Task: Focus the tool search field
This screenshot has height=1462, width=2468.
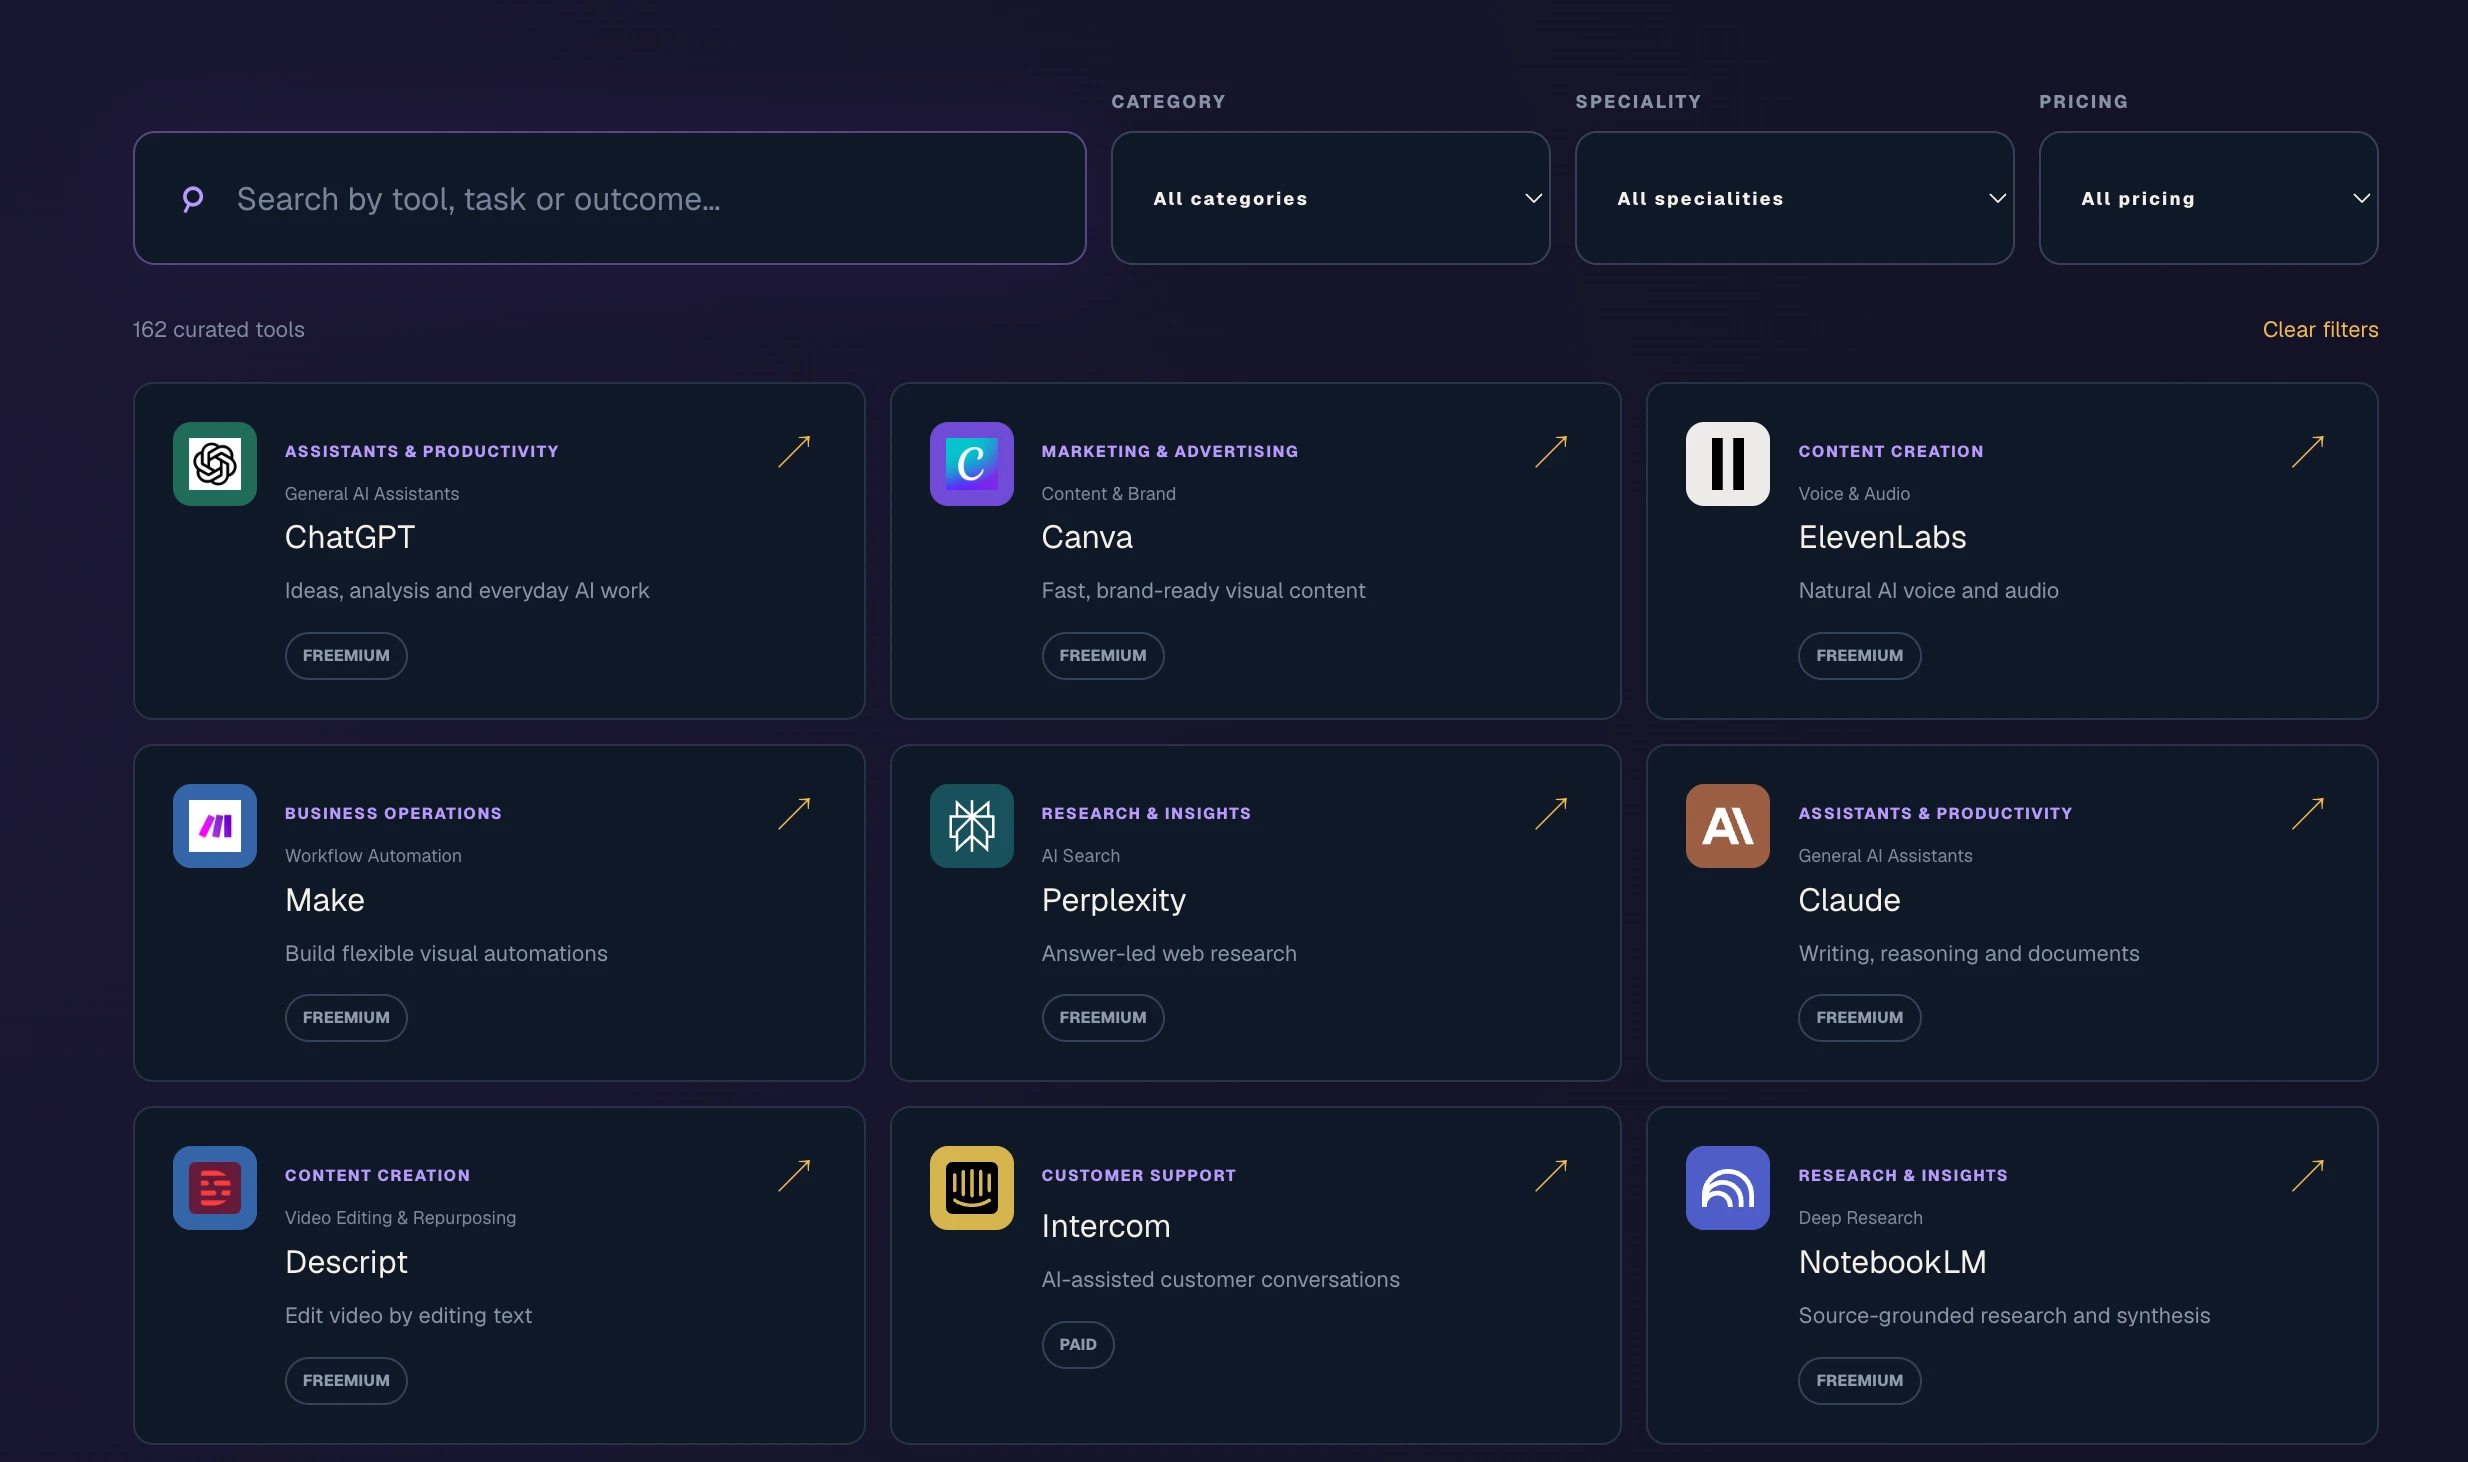Action: pyautogui.click(x=610, y=198)
